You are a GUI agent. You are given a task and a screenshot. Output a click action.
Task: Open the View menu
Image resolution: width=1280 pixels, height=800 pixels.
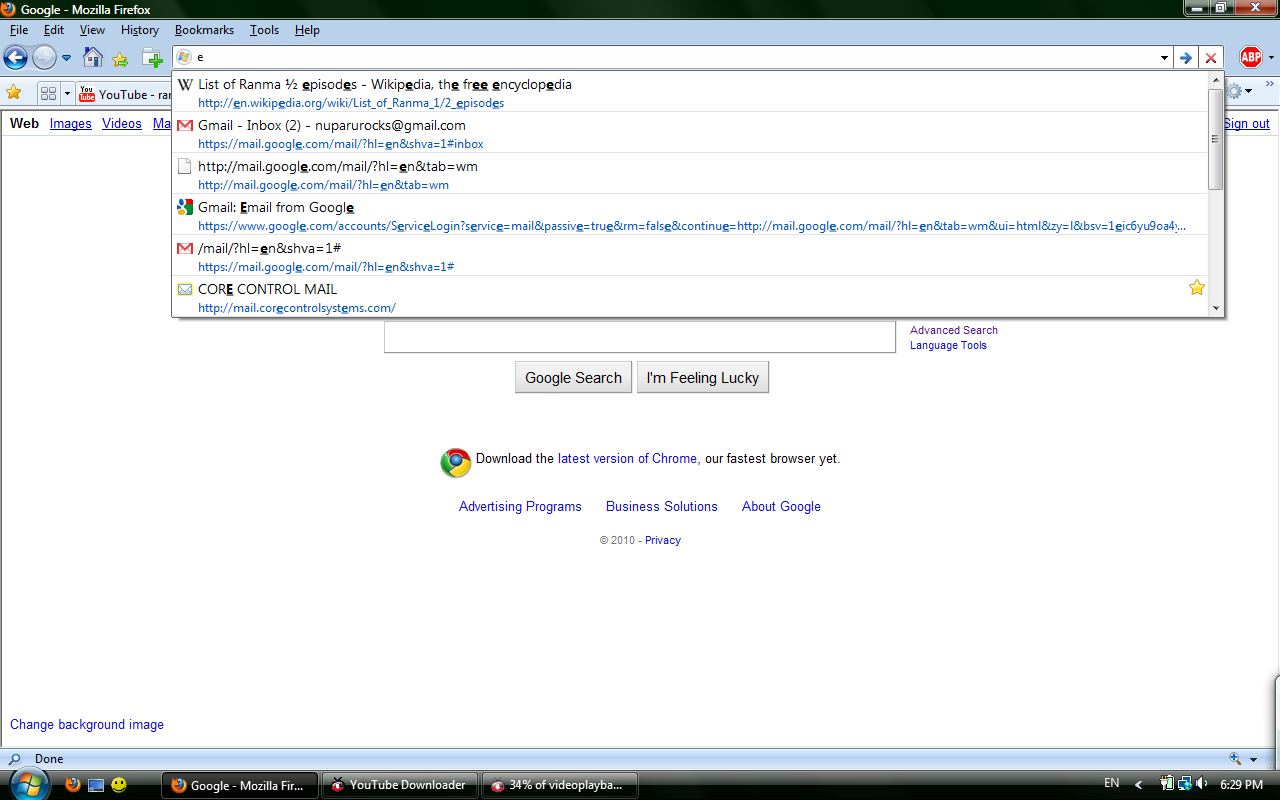tap(92, 30)
